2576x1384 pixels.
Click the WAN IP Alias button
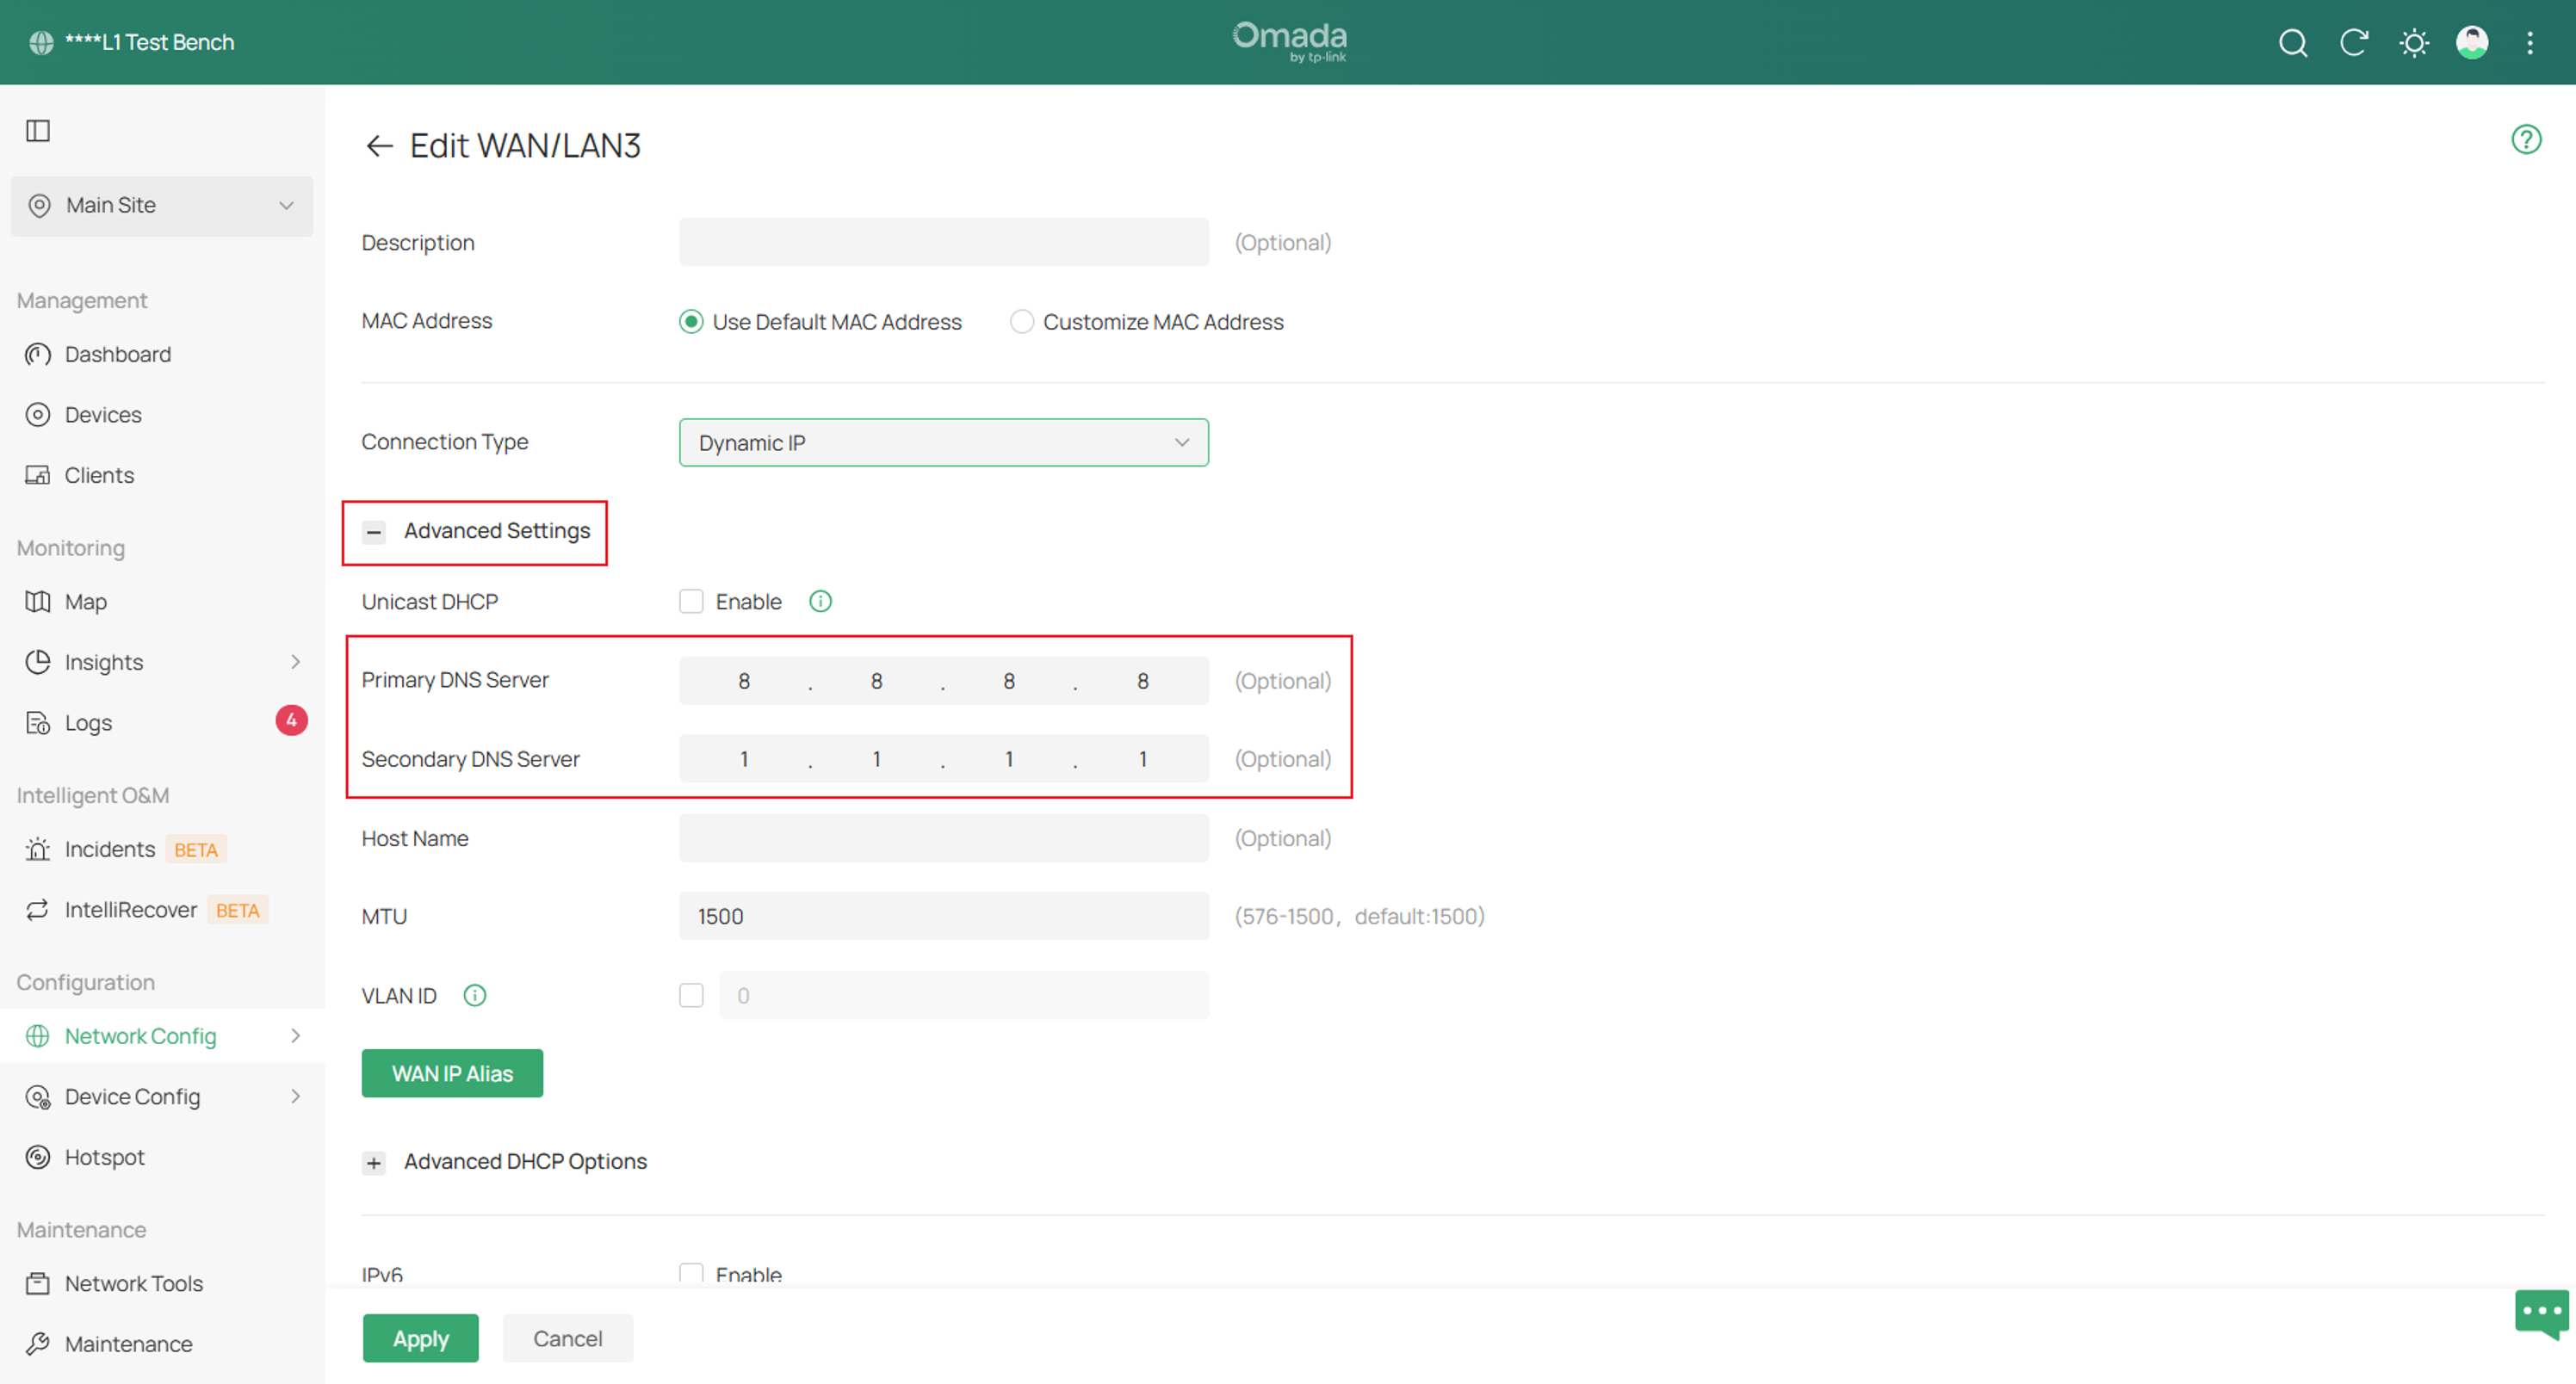(452, 1073)
